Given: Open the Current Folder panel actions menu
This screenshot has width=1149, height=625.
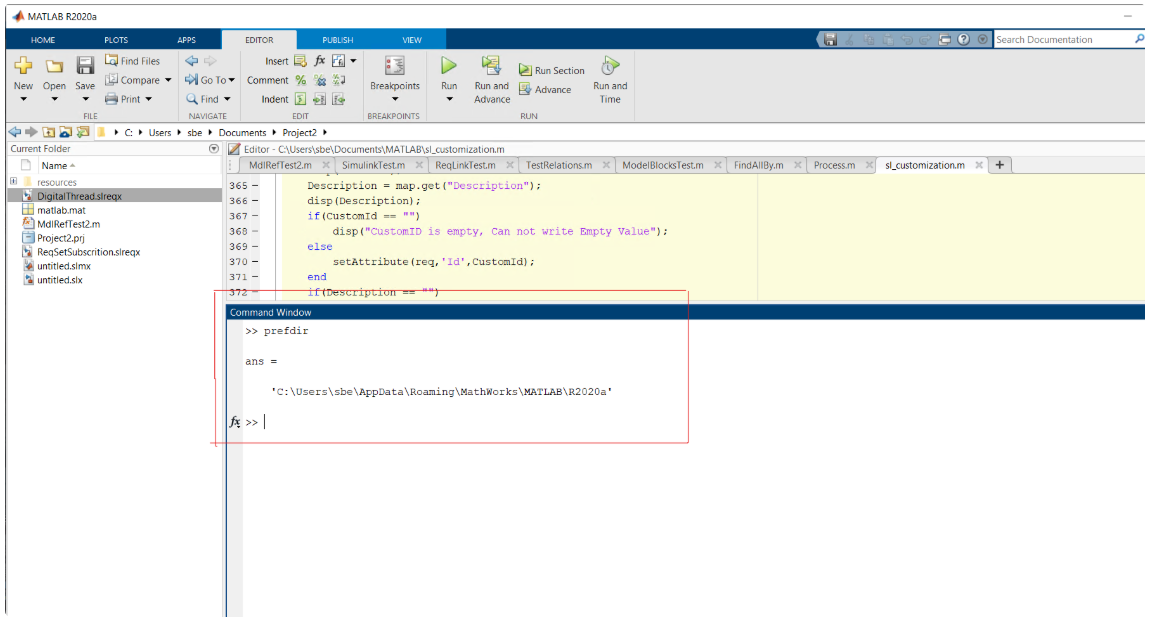Looking at the screenshot, I should coord(213,149).
